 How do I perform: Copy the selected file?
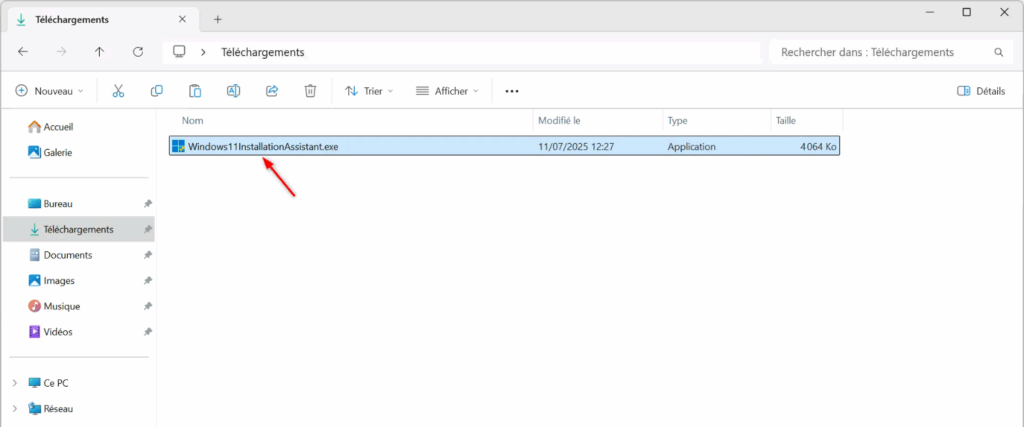click(x=157, y=91)
